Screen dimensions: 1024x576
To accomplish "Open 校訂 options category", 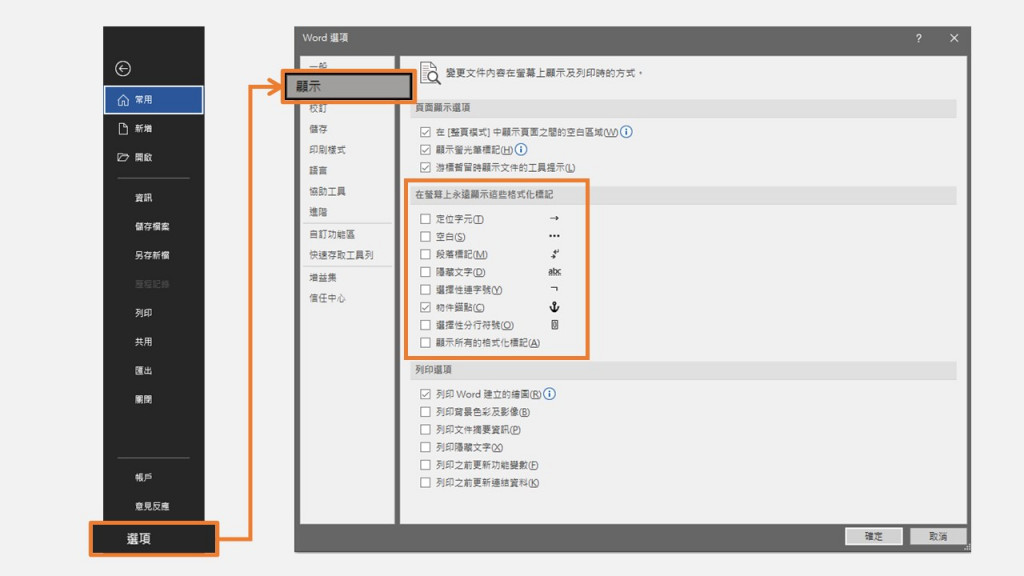I will pyautogui.click(x=317, y=108).
